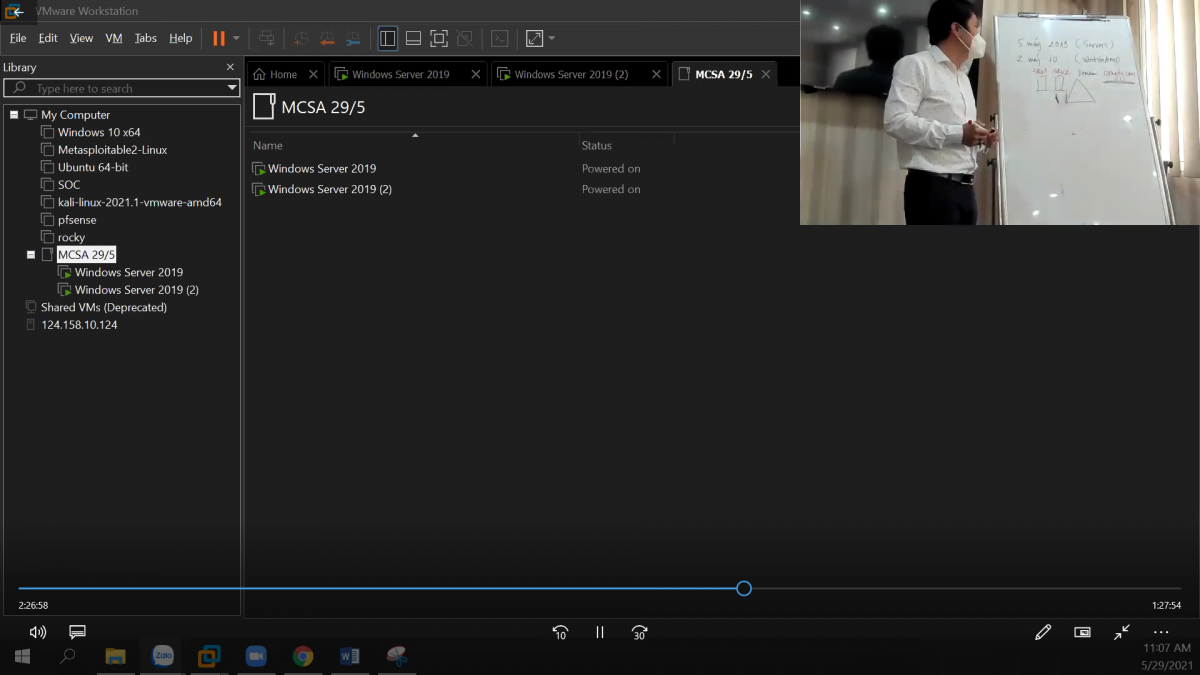Image resolution: width=1200 pixels, height=675 pixels.
Task: Open the console view toolbar icon
Action: pyautogui.click(x=500, y=39)
